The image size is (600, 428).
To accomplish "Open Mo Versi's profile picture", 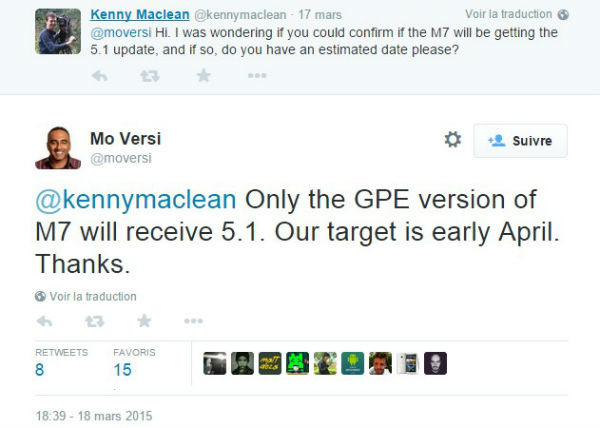I will pyautogui.click(x=58, y=147).
